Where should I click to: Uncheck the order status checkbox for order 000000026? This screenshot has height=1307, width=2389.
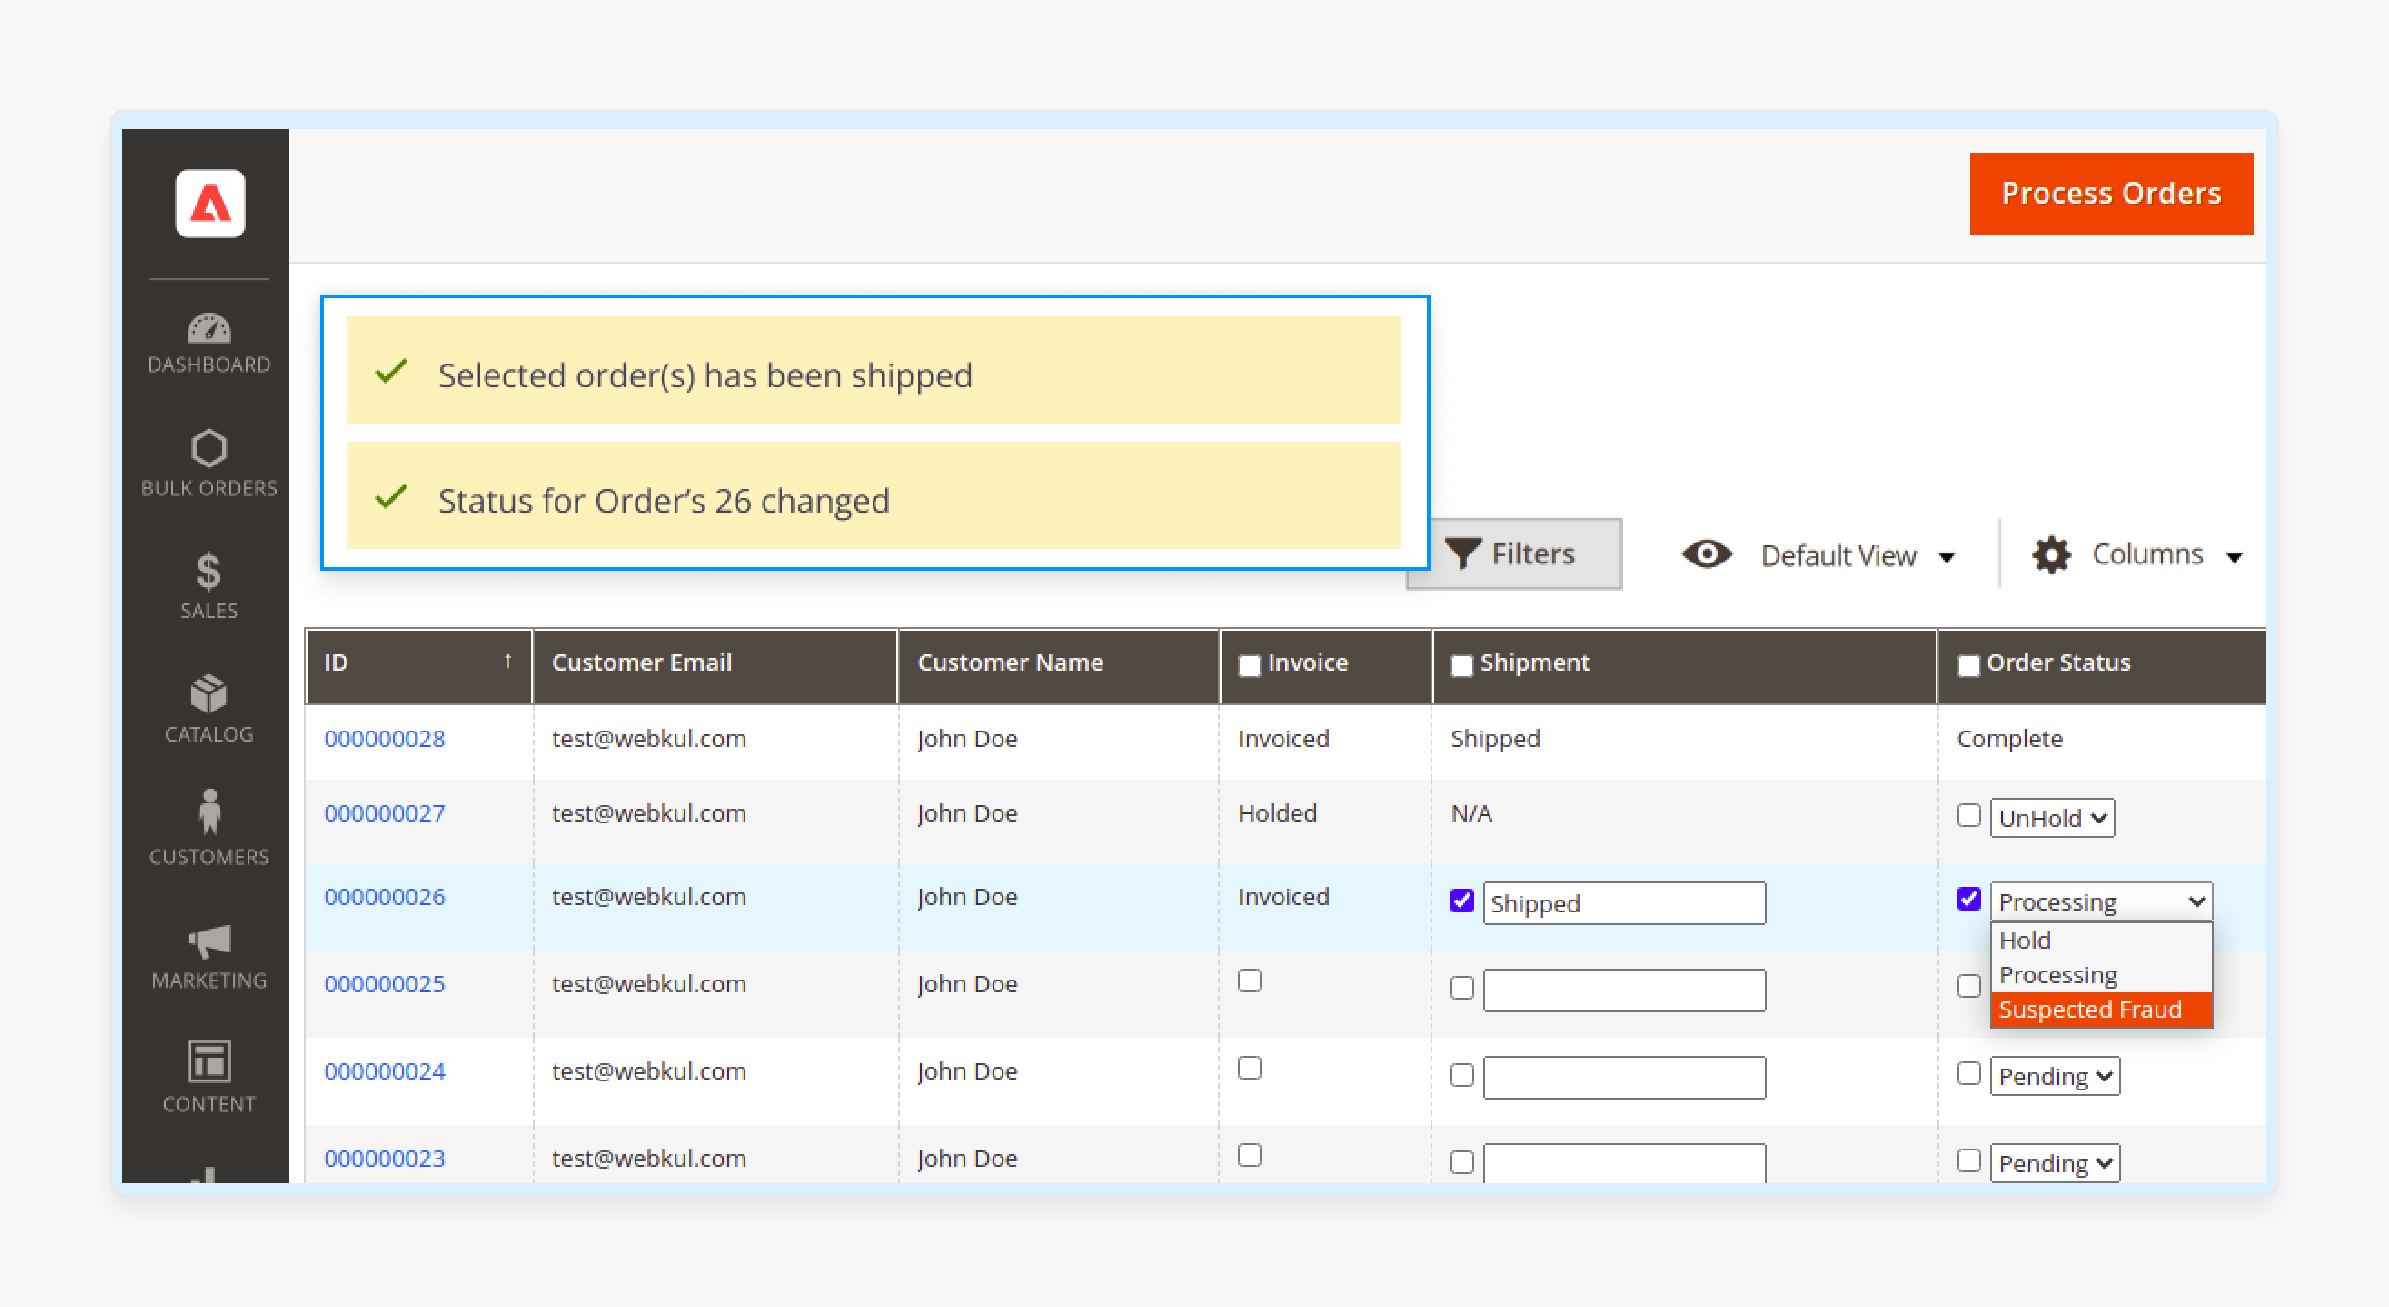pyautogui.click(x=1968, y=898)
